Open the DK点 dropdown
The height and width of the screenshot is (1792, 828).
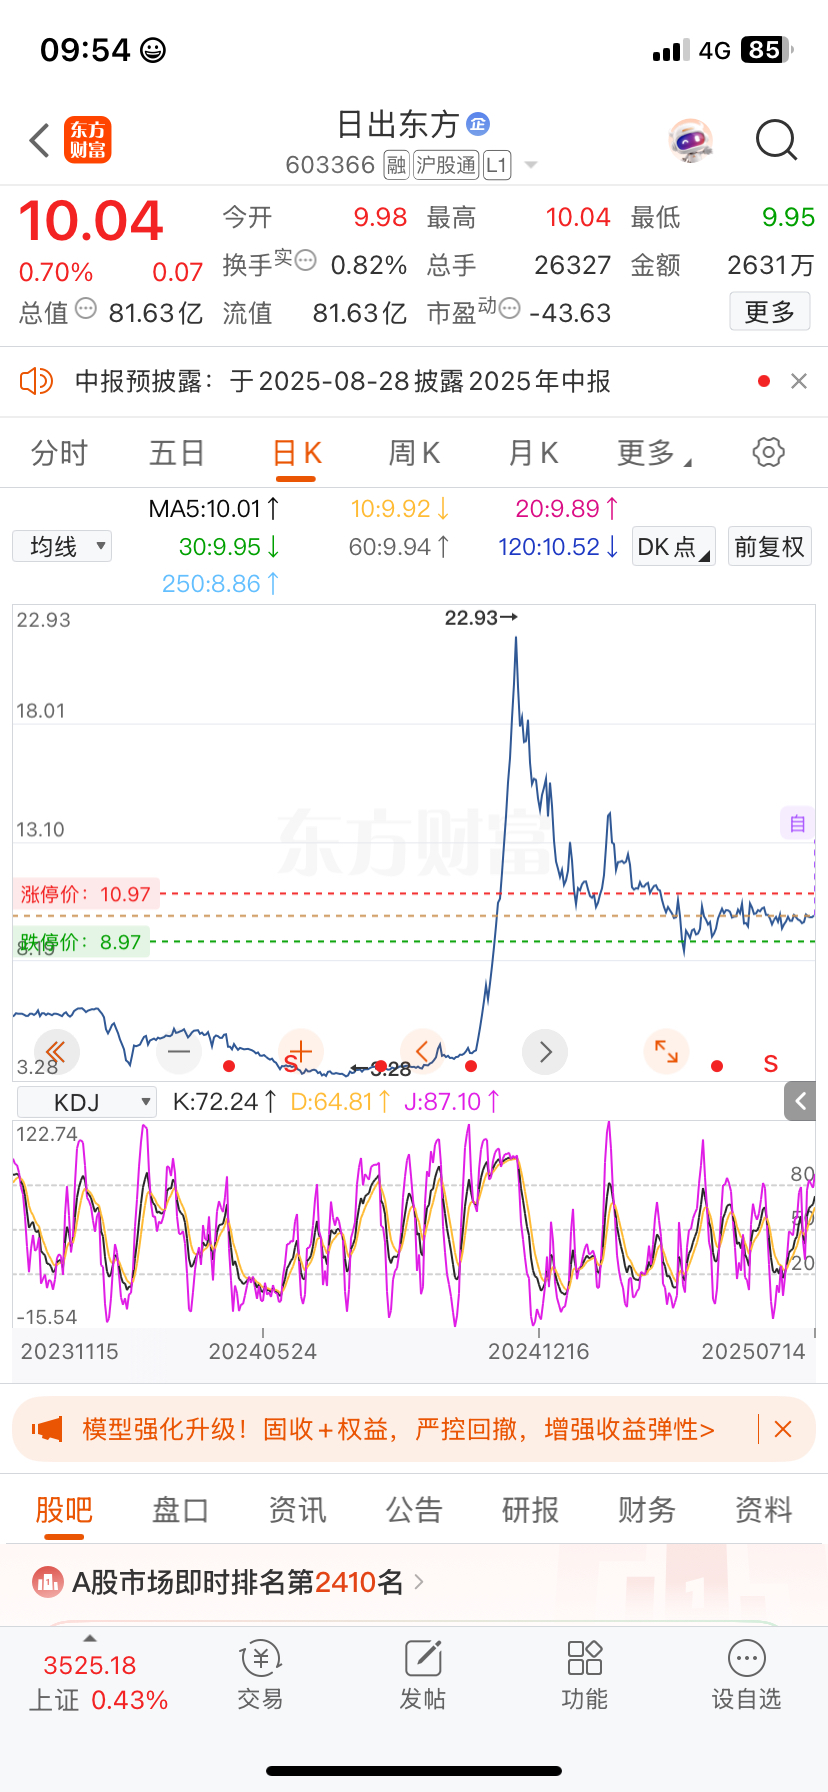(674, 547)
